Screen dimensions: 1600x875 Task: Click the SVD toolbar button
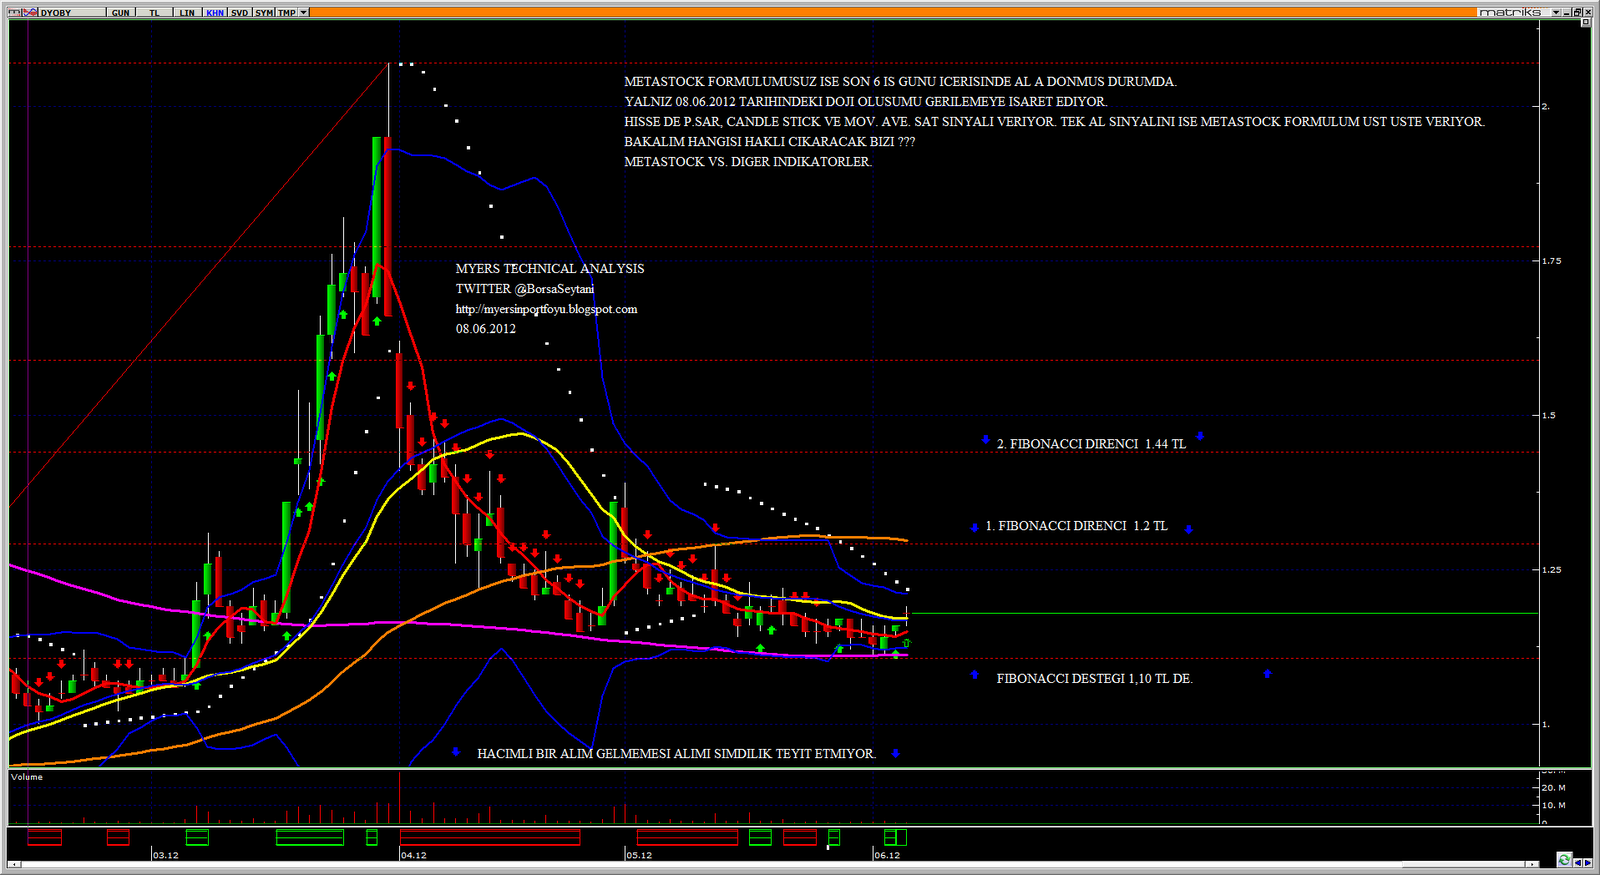(240, 12)
